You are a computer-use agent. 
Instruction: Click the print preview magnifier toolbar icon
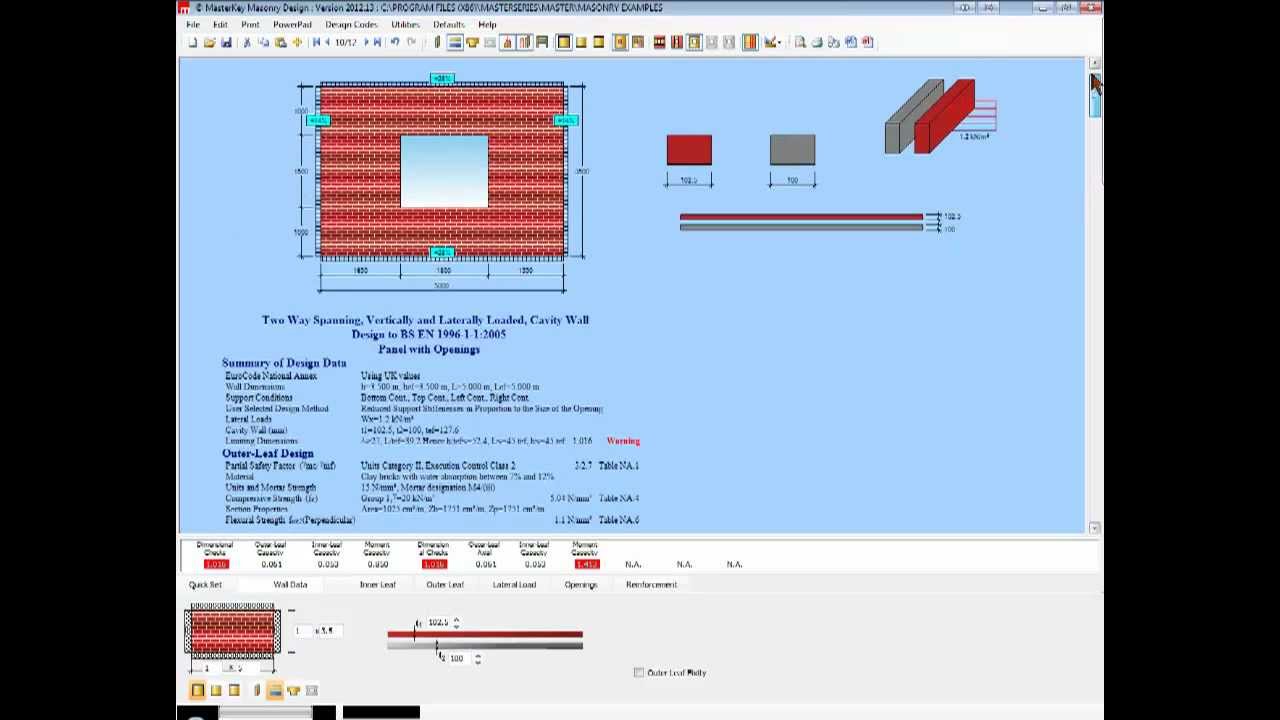(800, 42)
